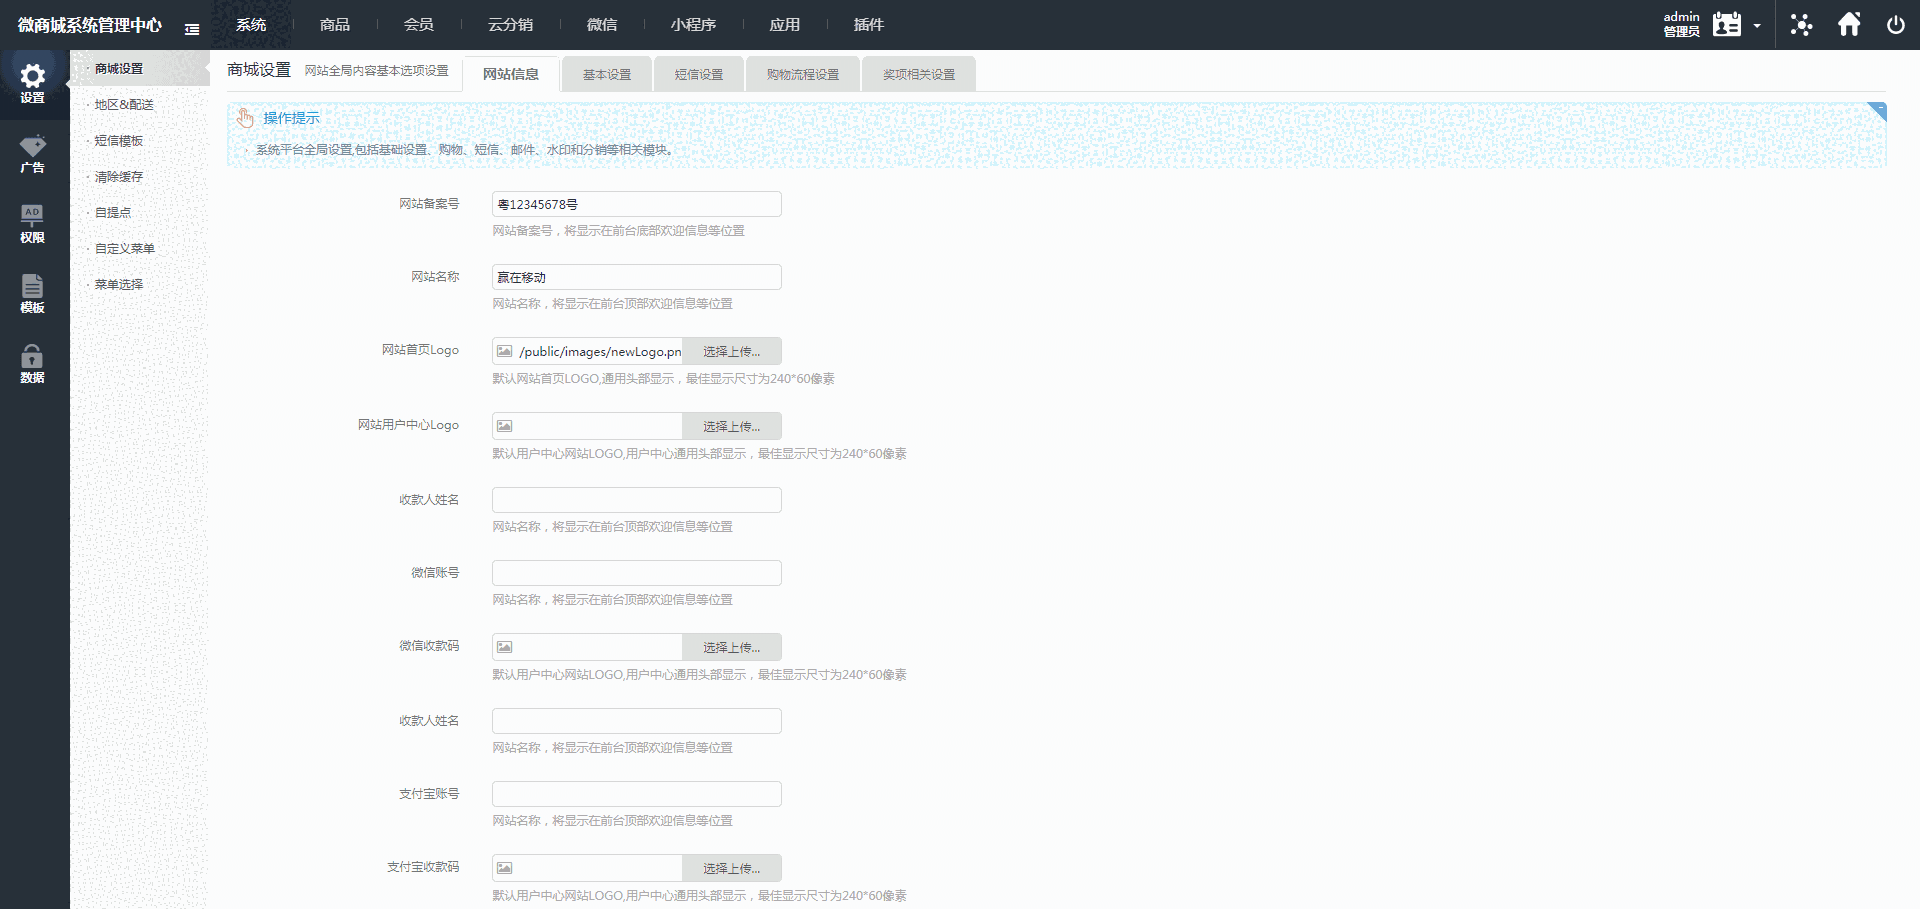1920x909 pixels.
Task: Click 选择上传 for 支付宝收款码
Action: click(x=732, y=868)
